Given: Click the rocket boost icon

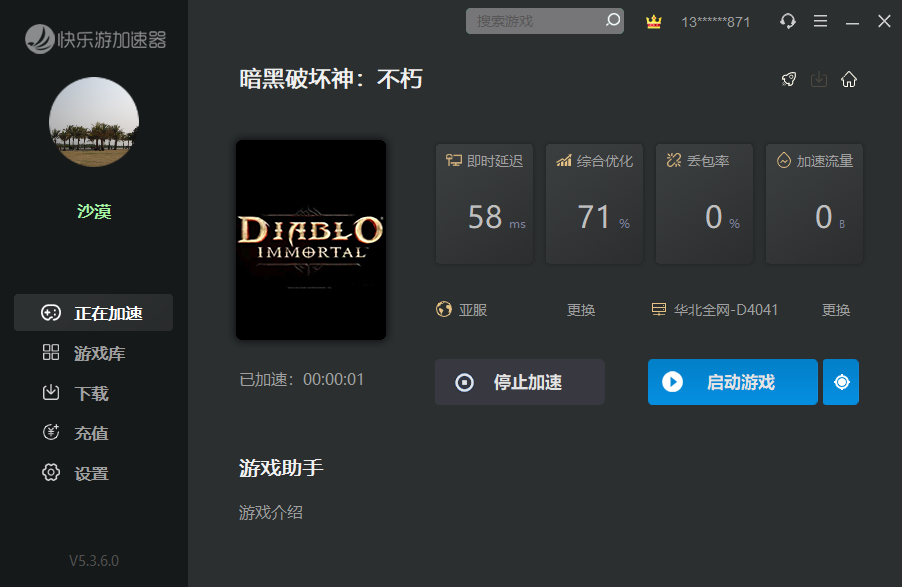Looking at the screenshot, I should (789, 80).
